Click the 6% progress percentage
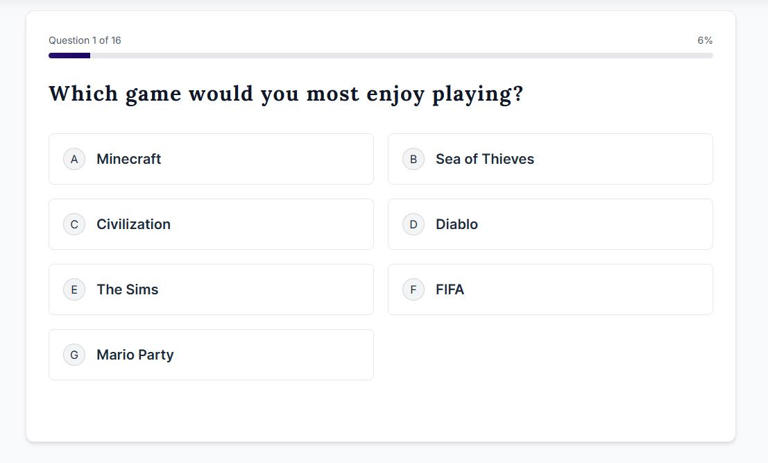This screenshot has height=463, width=768. (x=705, y=40)
